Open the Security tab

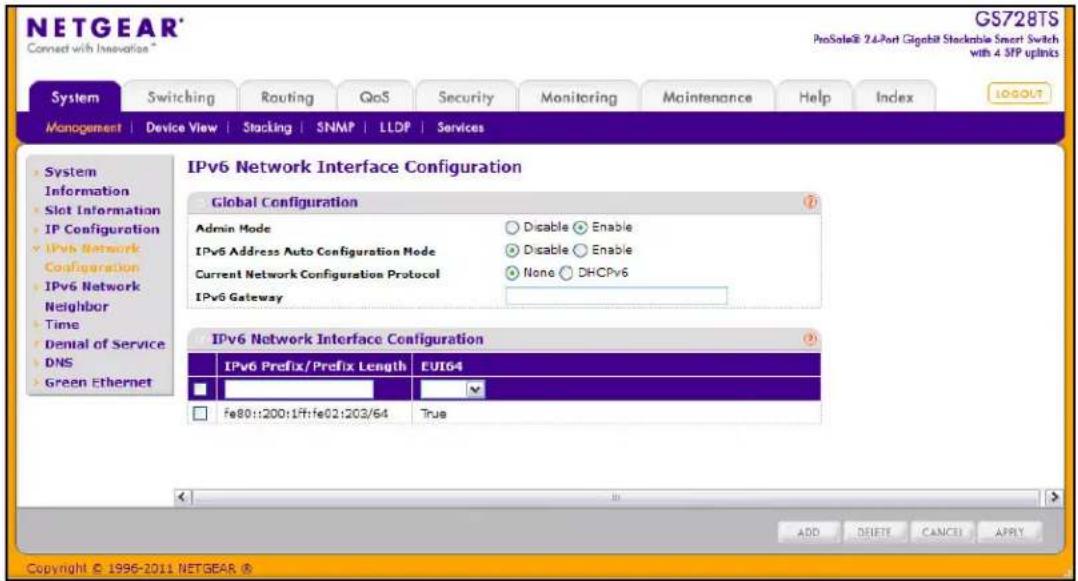point(466,98)
